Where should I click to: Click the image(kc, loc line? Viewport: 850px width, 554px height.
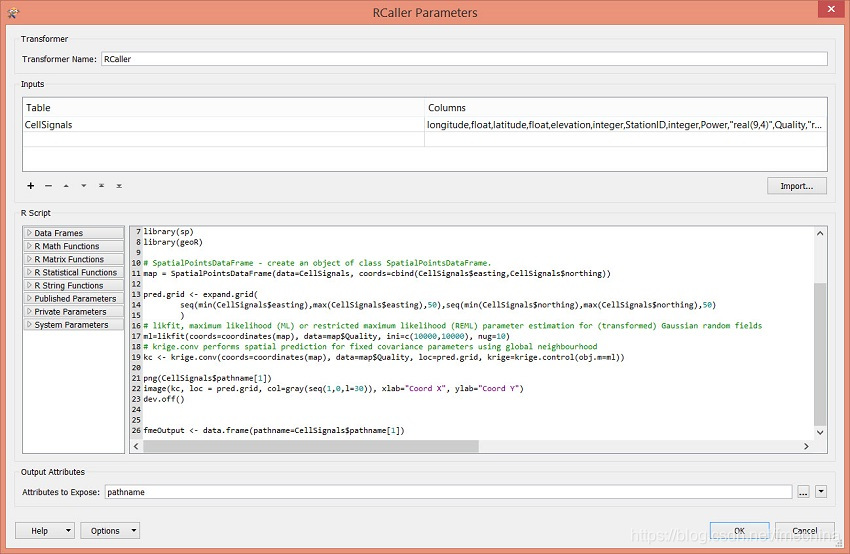pyautogui.click(x=333, y=389)
